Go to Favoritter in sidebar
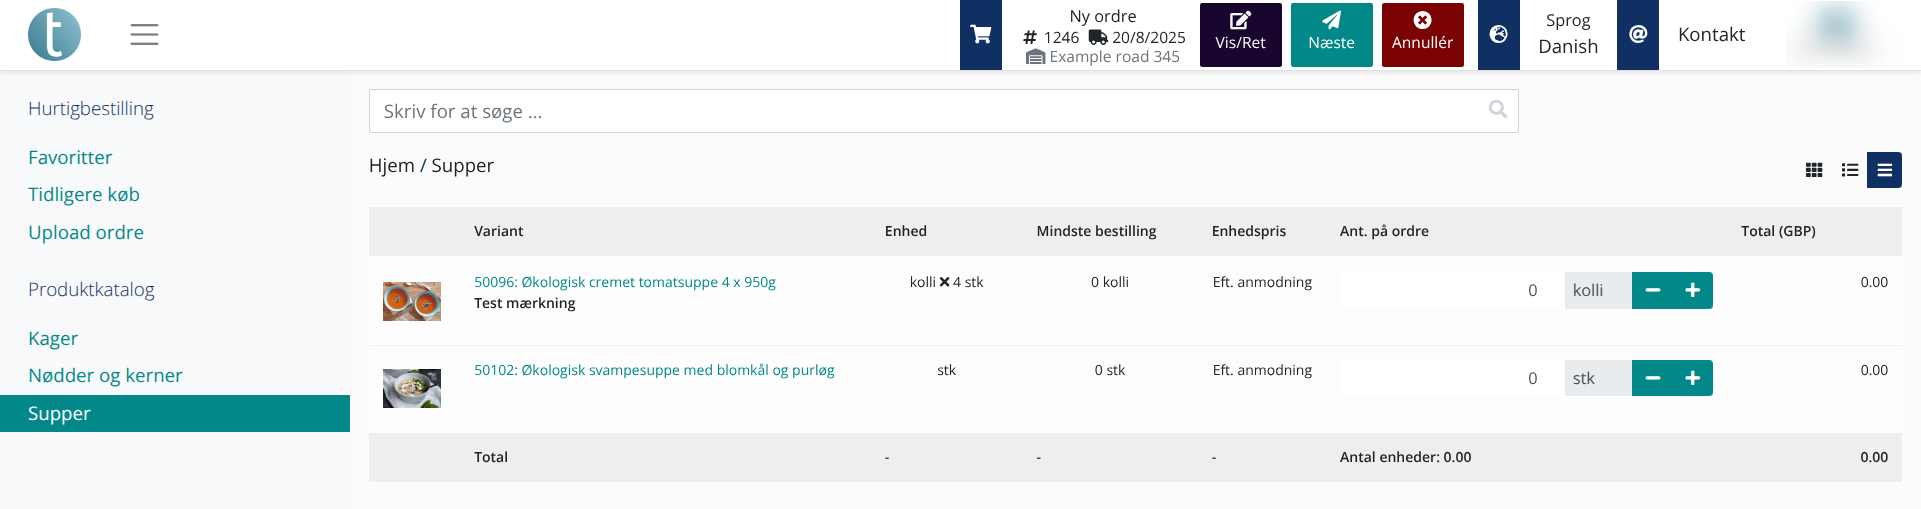 (x=70, y=158)
